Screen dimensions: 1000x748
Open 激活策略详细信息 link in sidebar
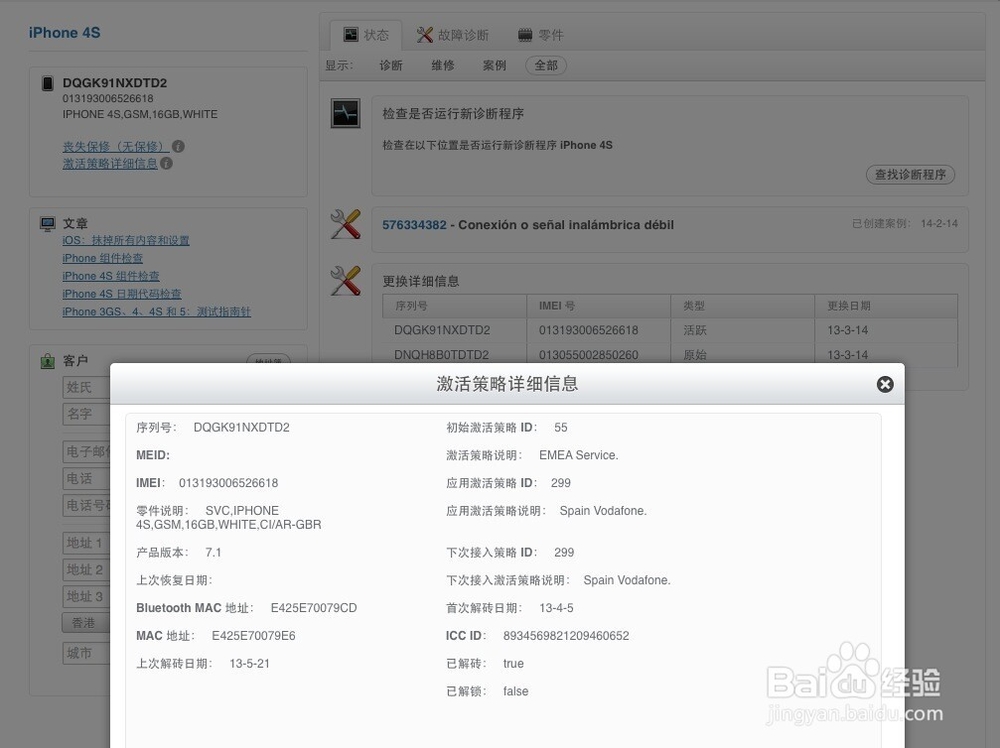110,163
